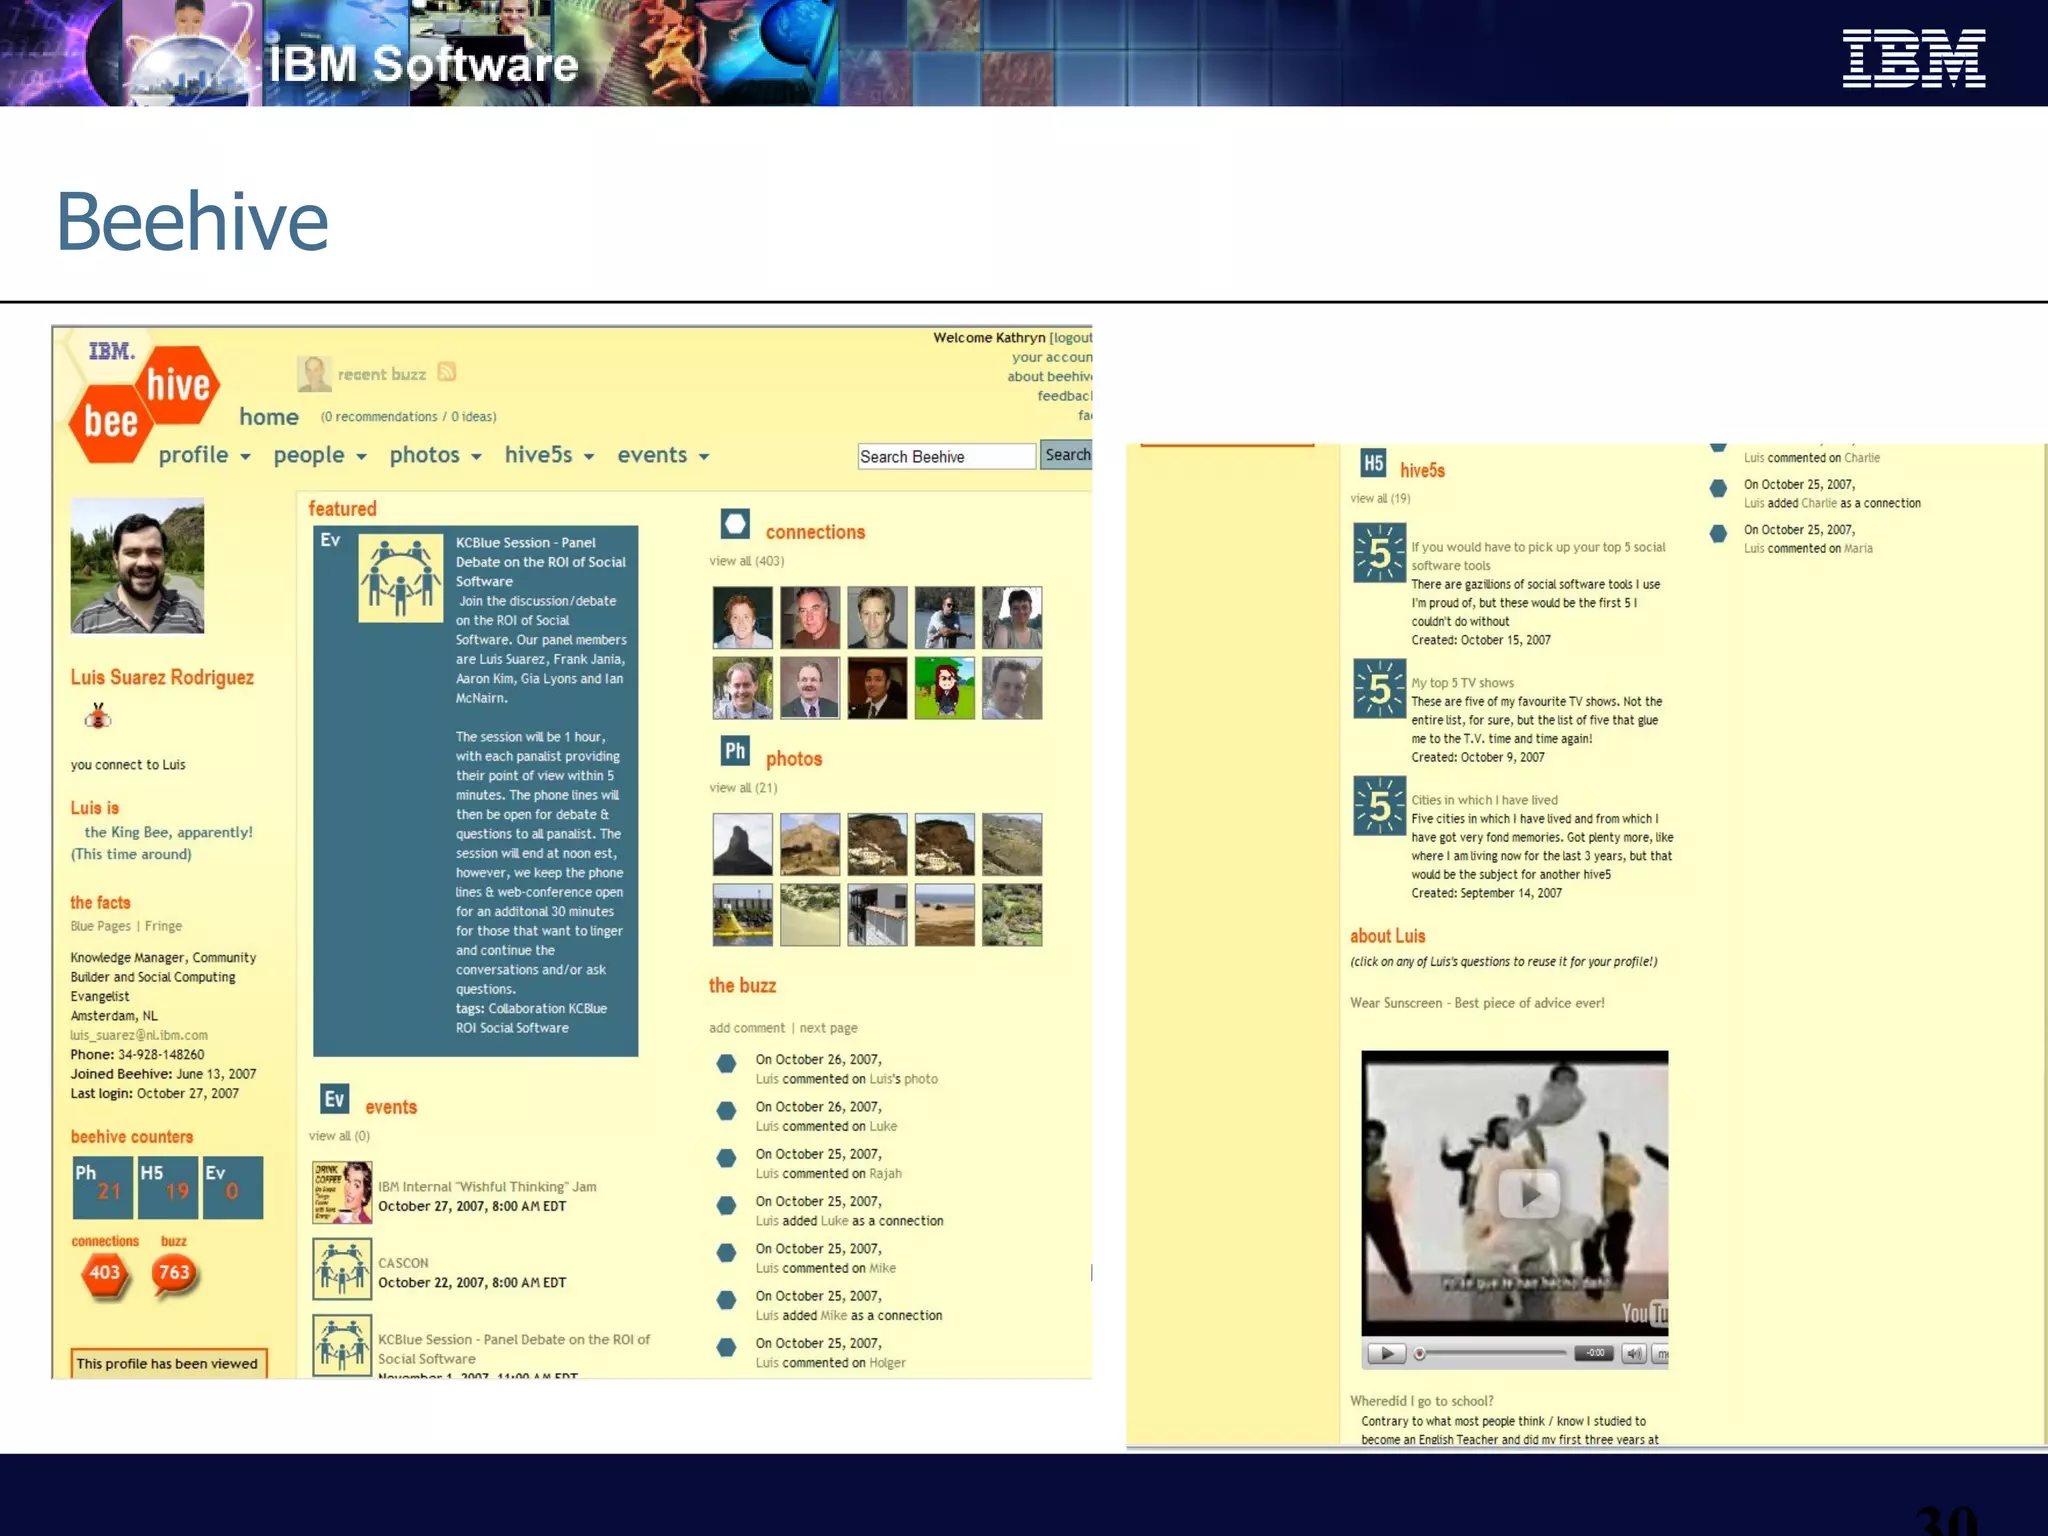Open Luis Suarez Rodriguez profile photo
The image size is (2048, 1536).
137,566
